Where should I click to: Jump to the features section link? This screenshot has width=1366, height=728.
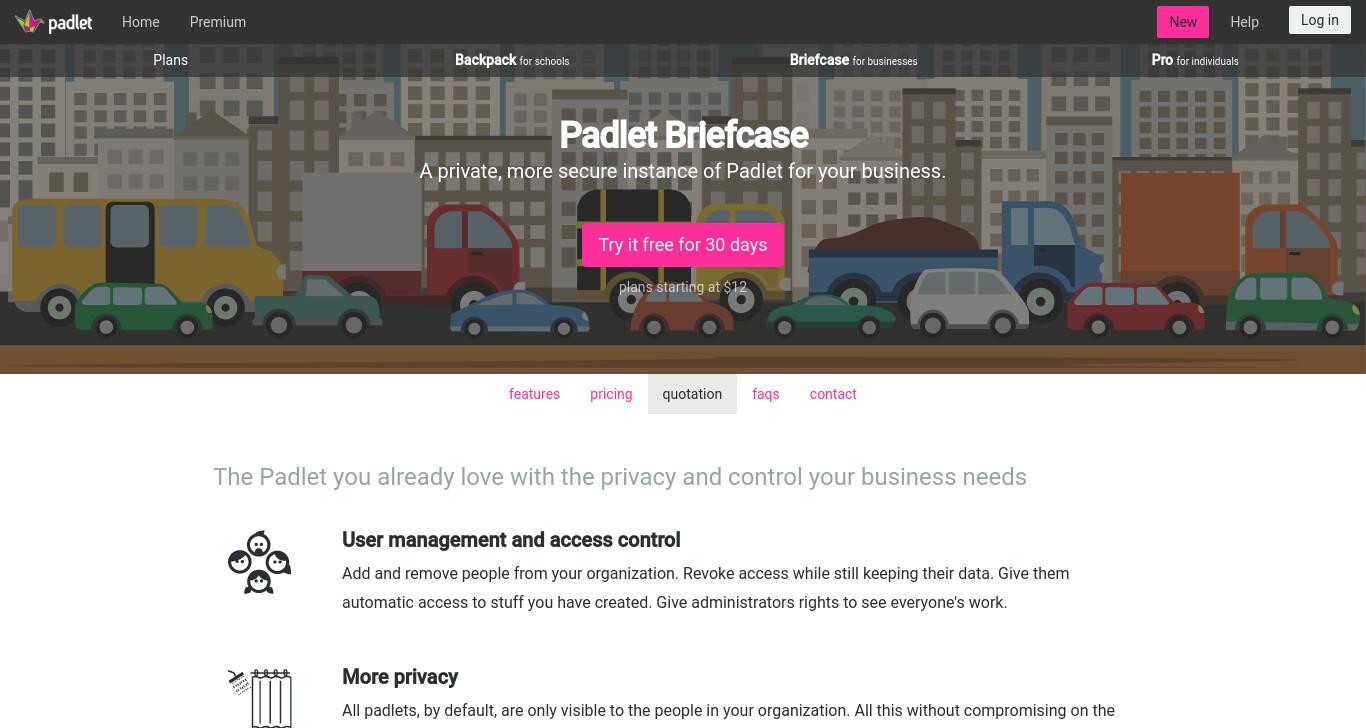pos(534,394)
